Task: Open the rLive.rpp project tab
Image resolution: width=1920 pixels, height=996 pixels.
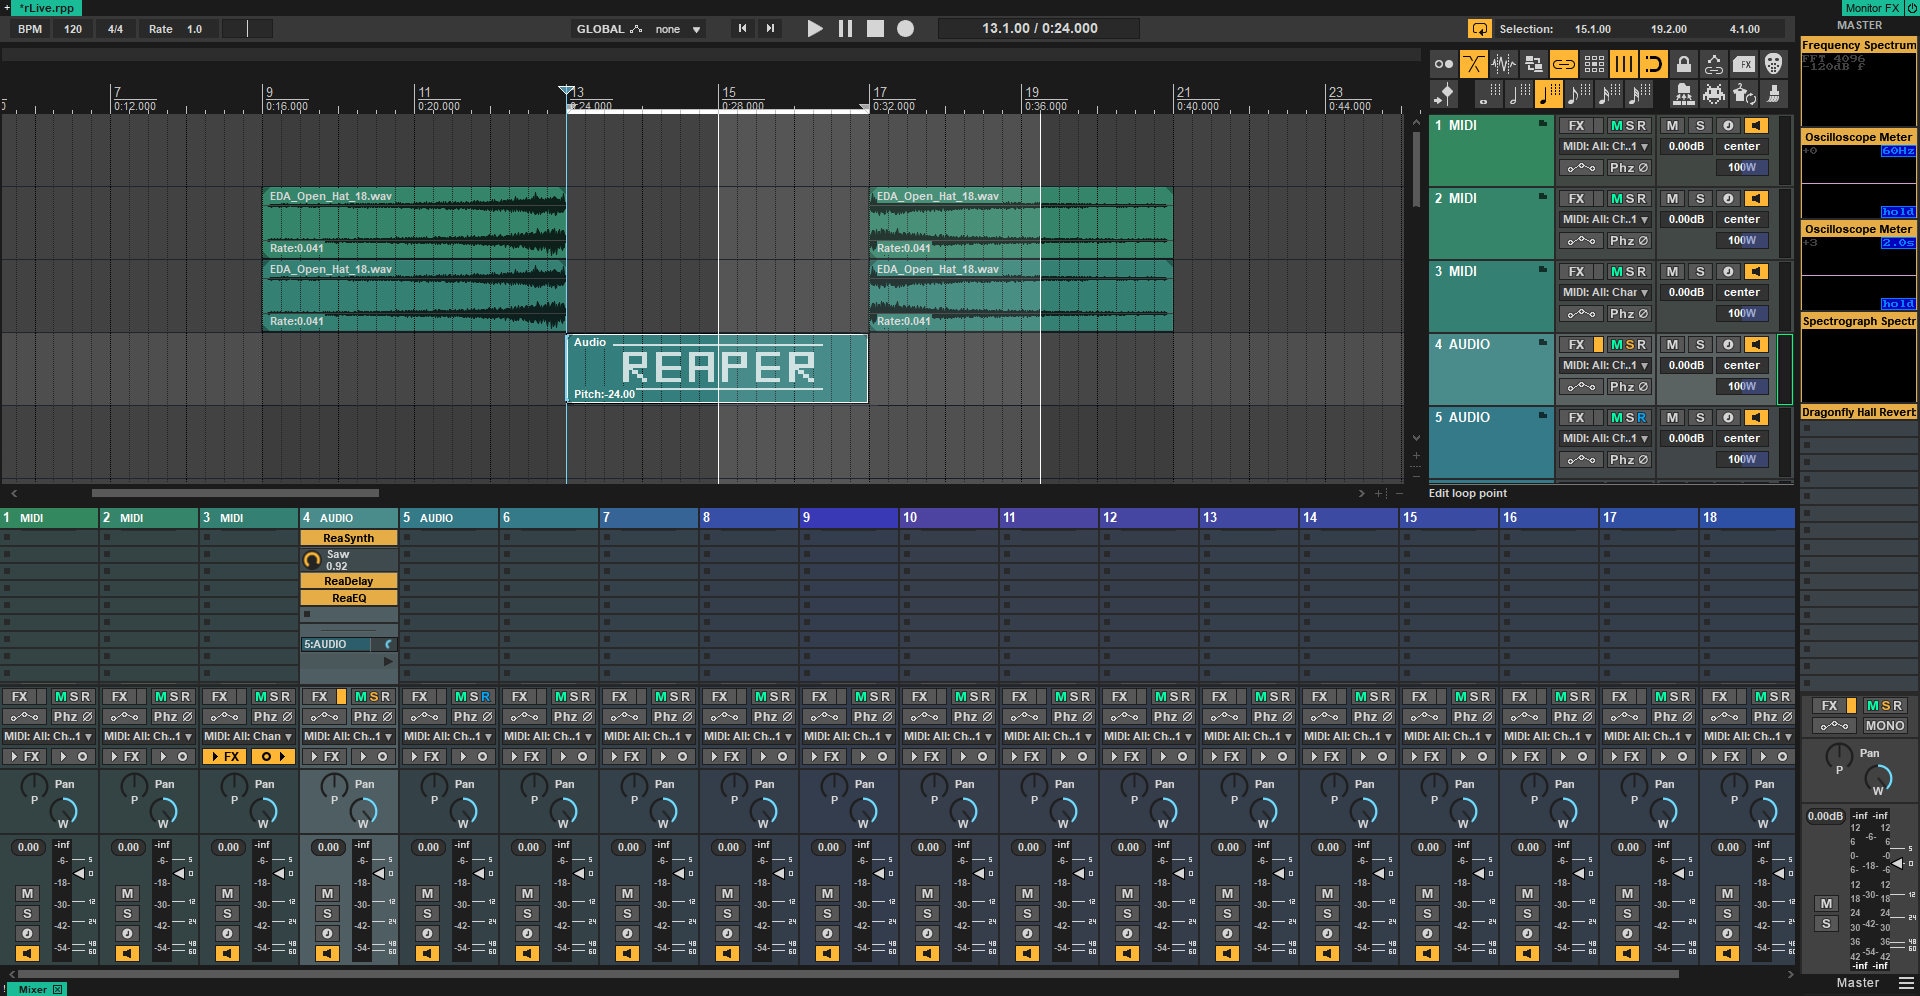Action: pyautogui.click(x=46, y=8)
